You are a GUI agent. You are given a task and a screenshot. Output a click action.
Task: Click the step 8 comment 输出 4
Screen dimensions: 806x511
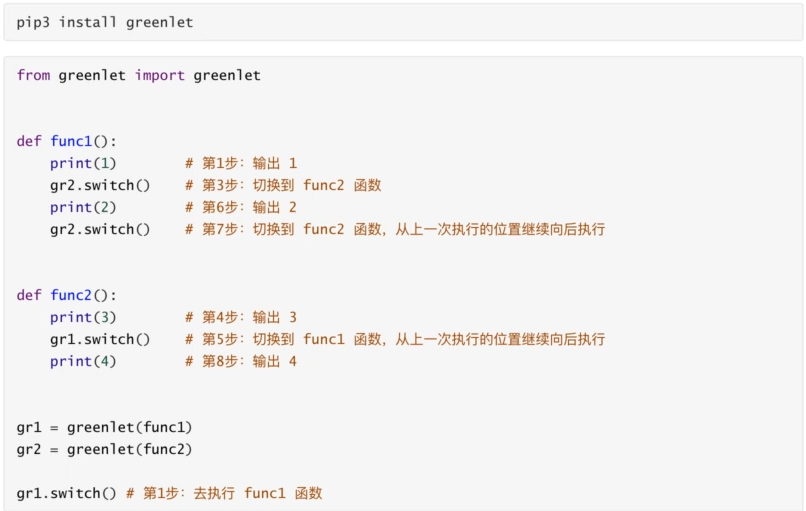(x=241, y=361)
